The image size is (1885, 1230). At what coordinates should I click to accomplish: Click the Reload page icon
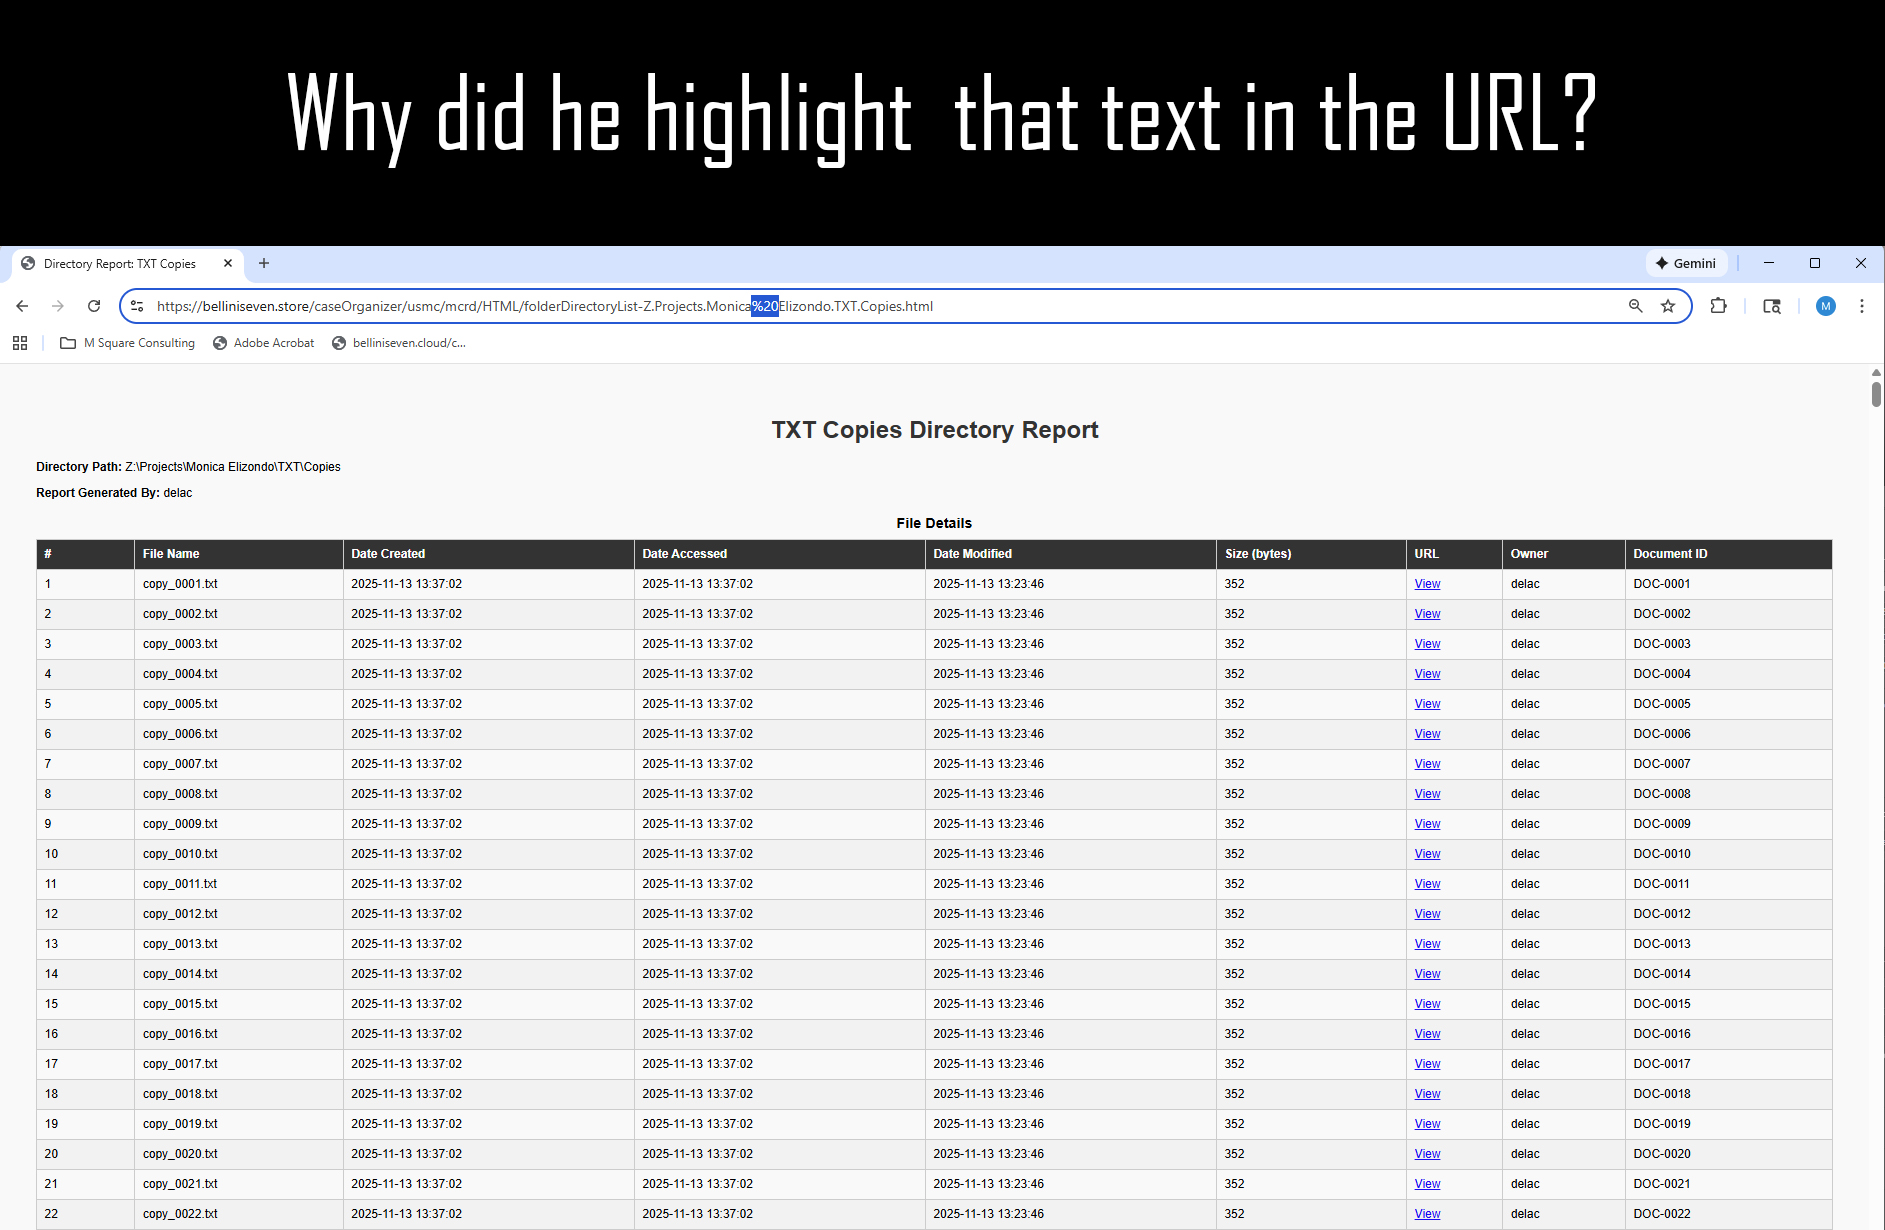94,306
